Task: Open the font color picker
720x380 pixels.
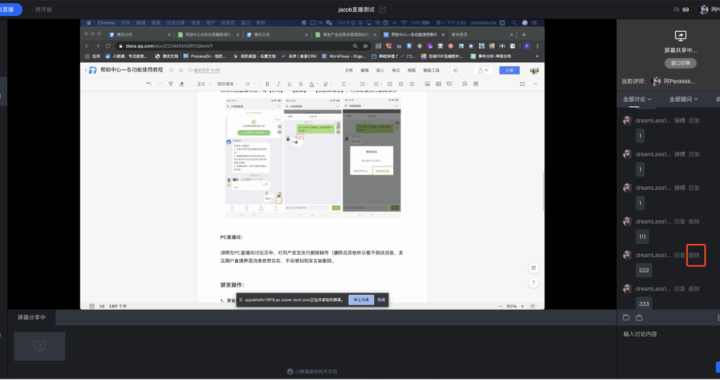Action: pyautogui.click(x=312, y=84)
